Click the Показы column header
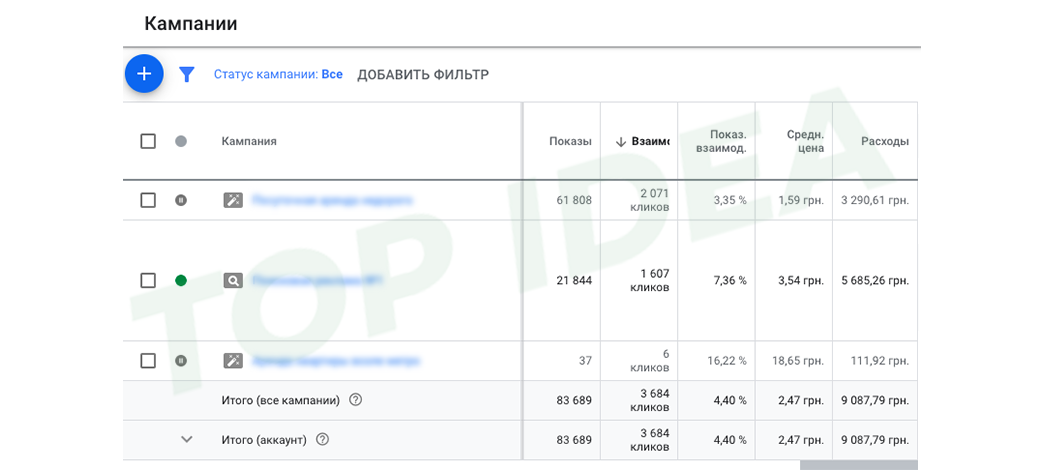The height and width of the screenshot is (470, 1043). point(570,141)
